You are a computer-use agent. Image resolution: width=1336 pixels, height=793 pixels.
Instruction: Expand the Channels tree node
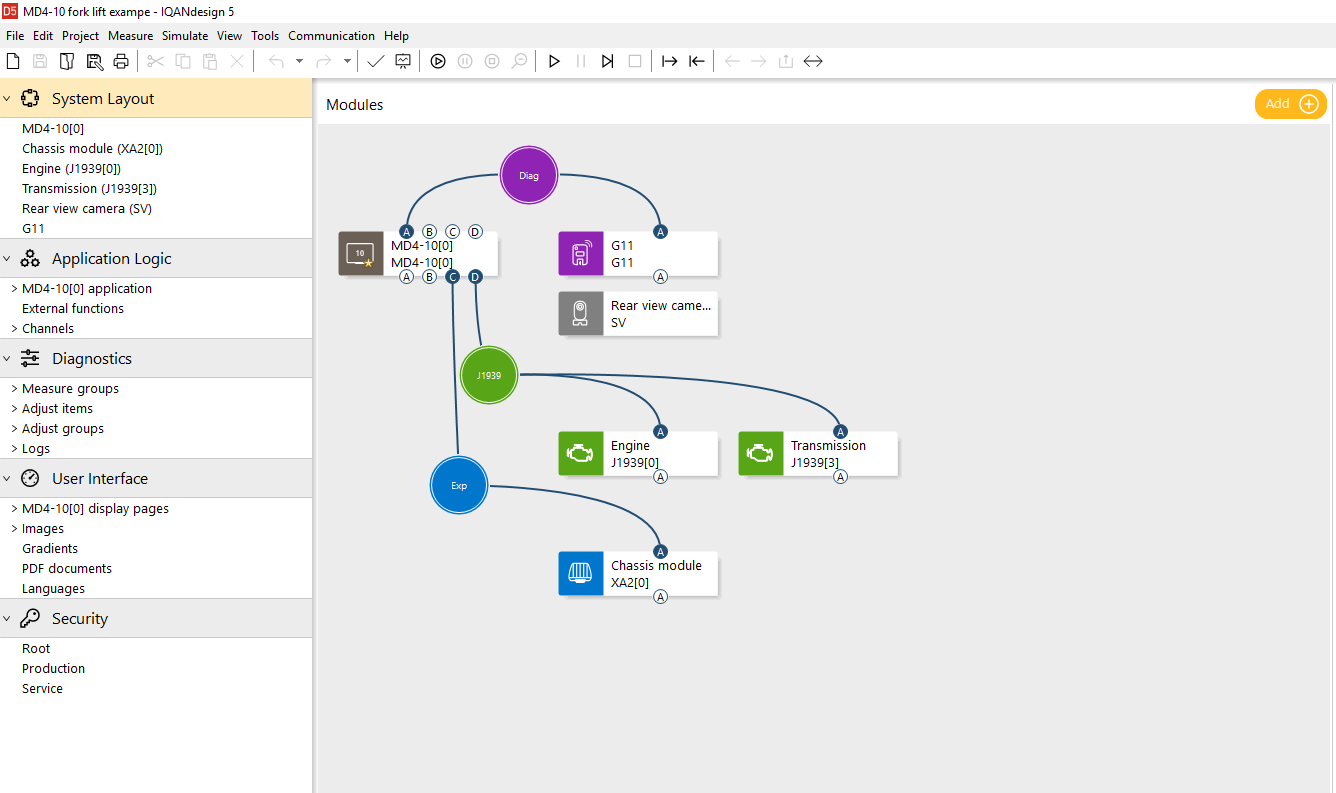(14, 328)
